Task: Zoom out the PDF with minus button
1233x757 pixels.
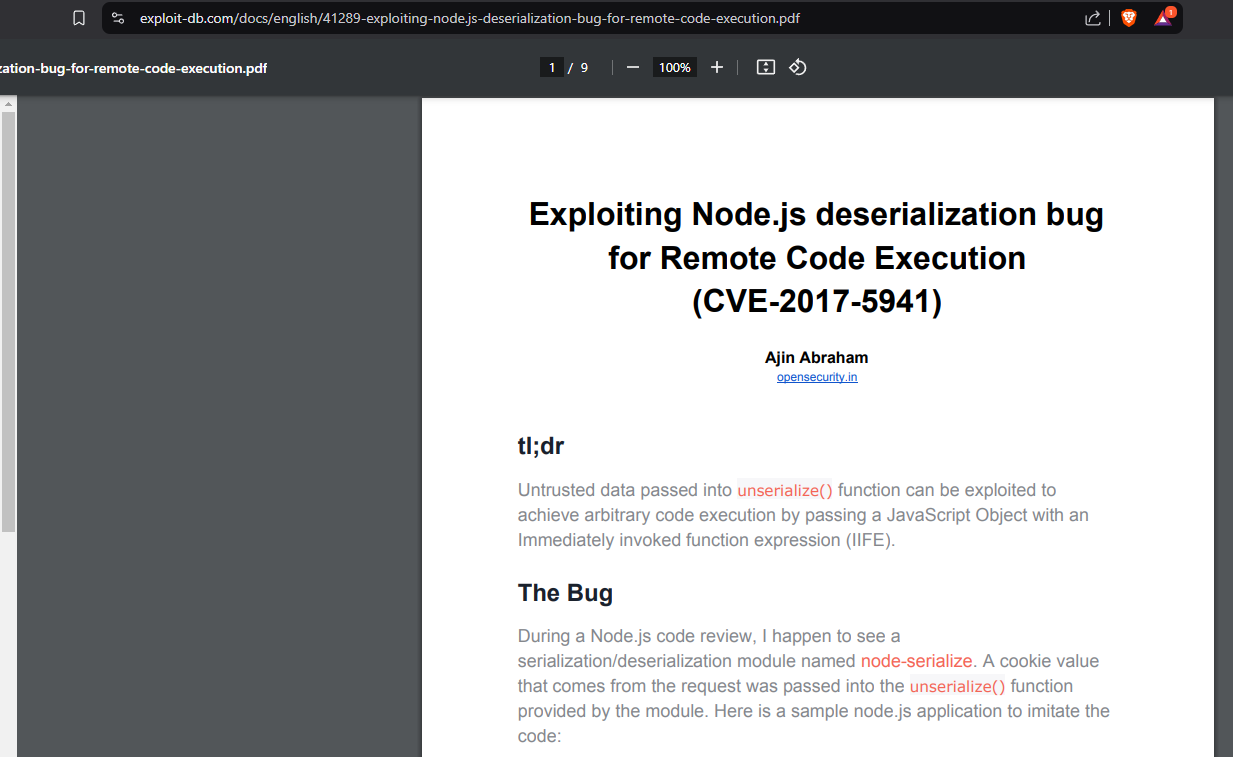Action: tap(632, 67)
